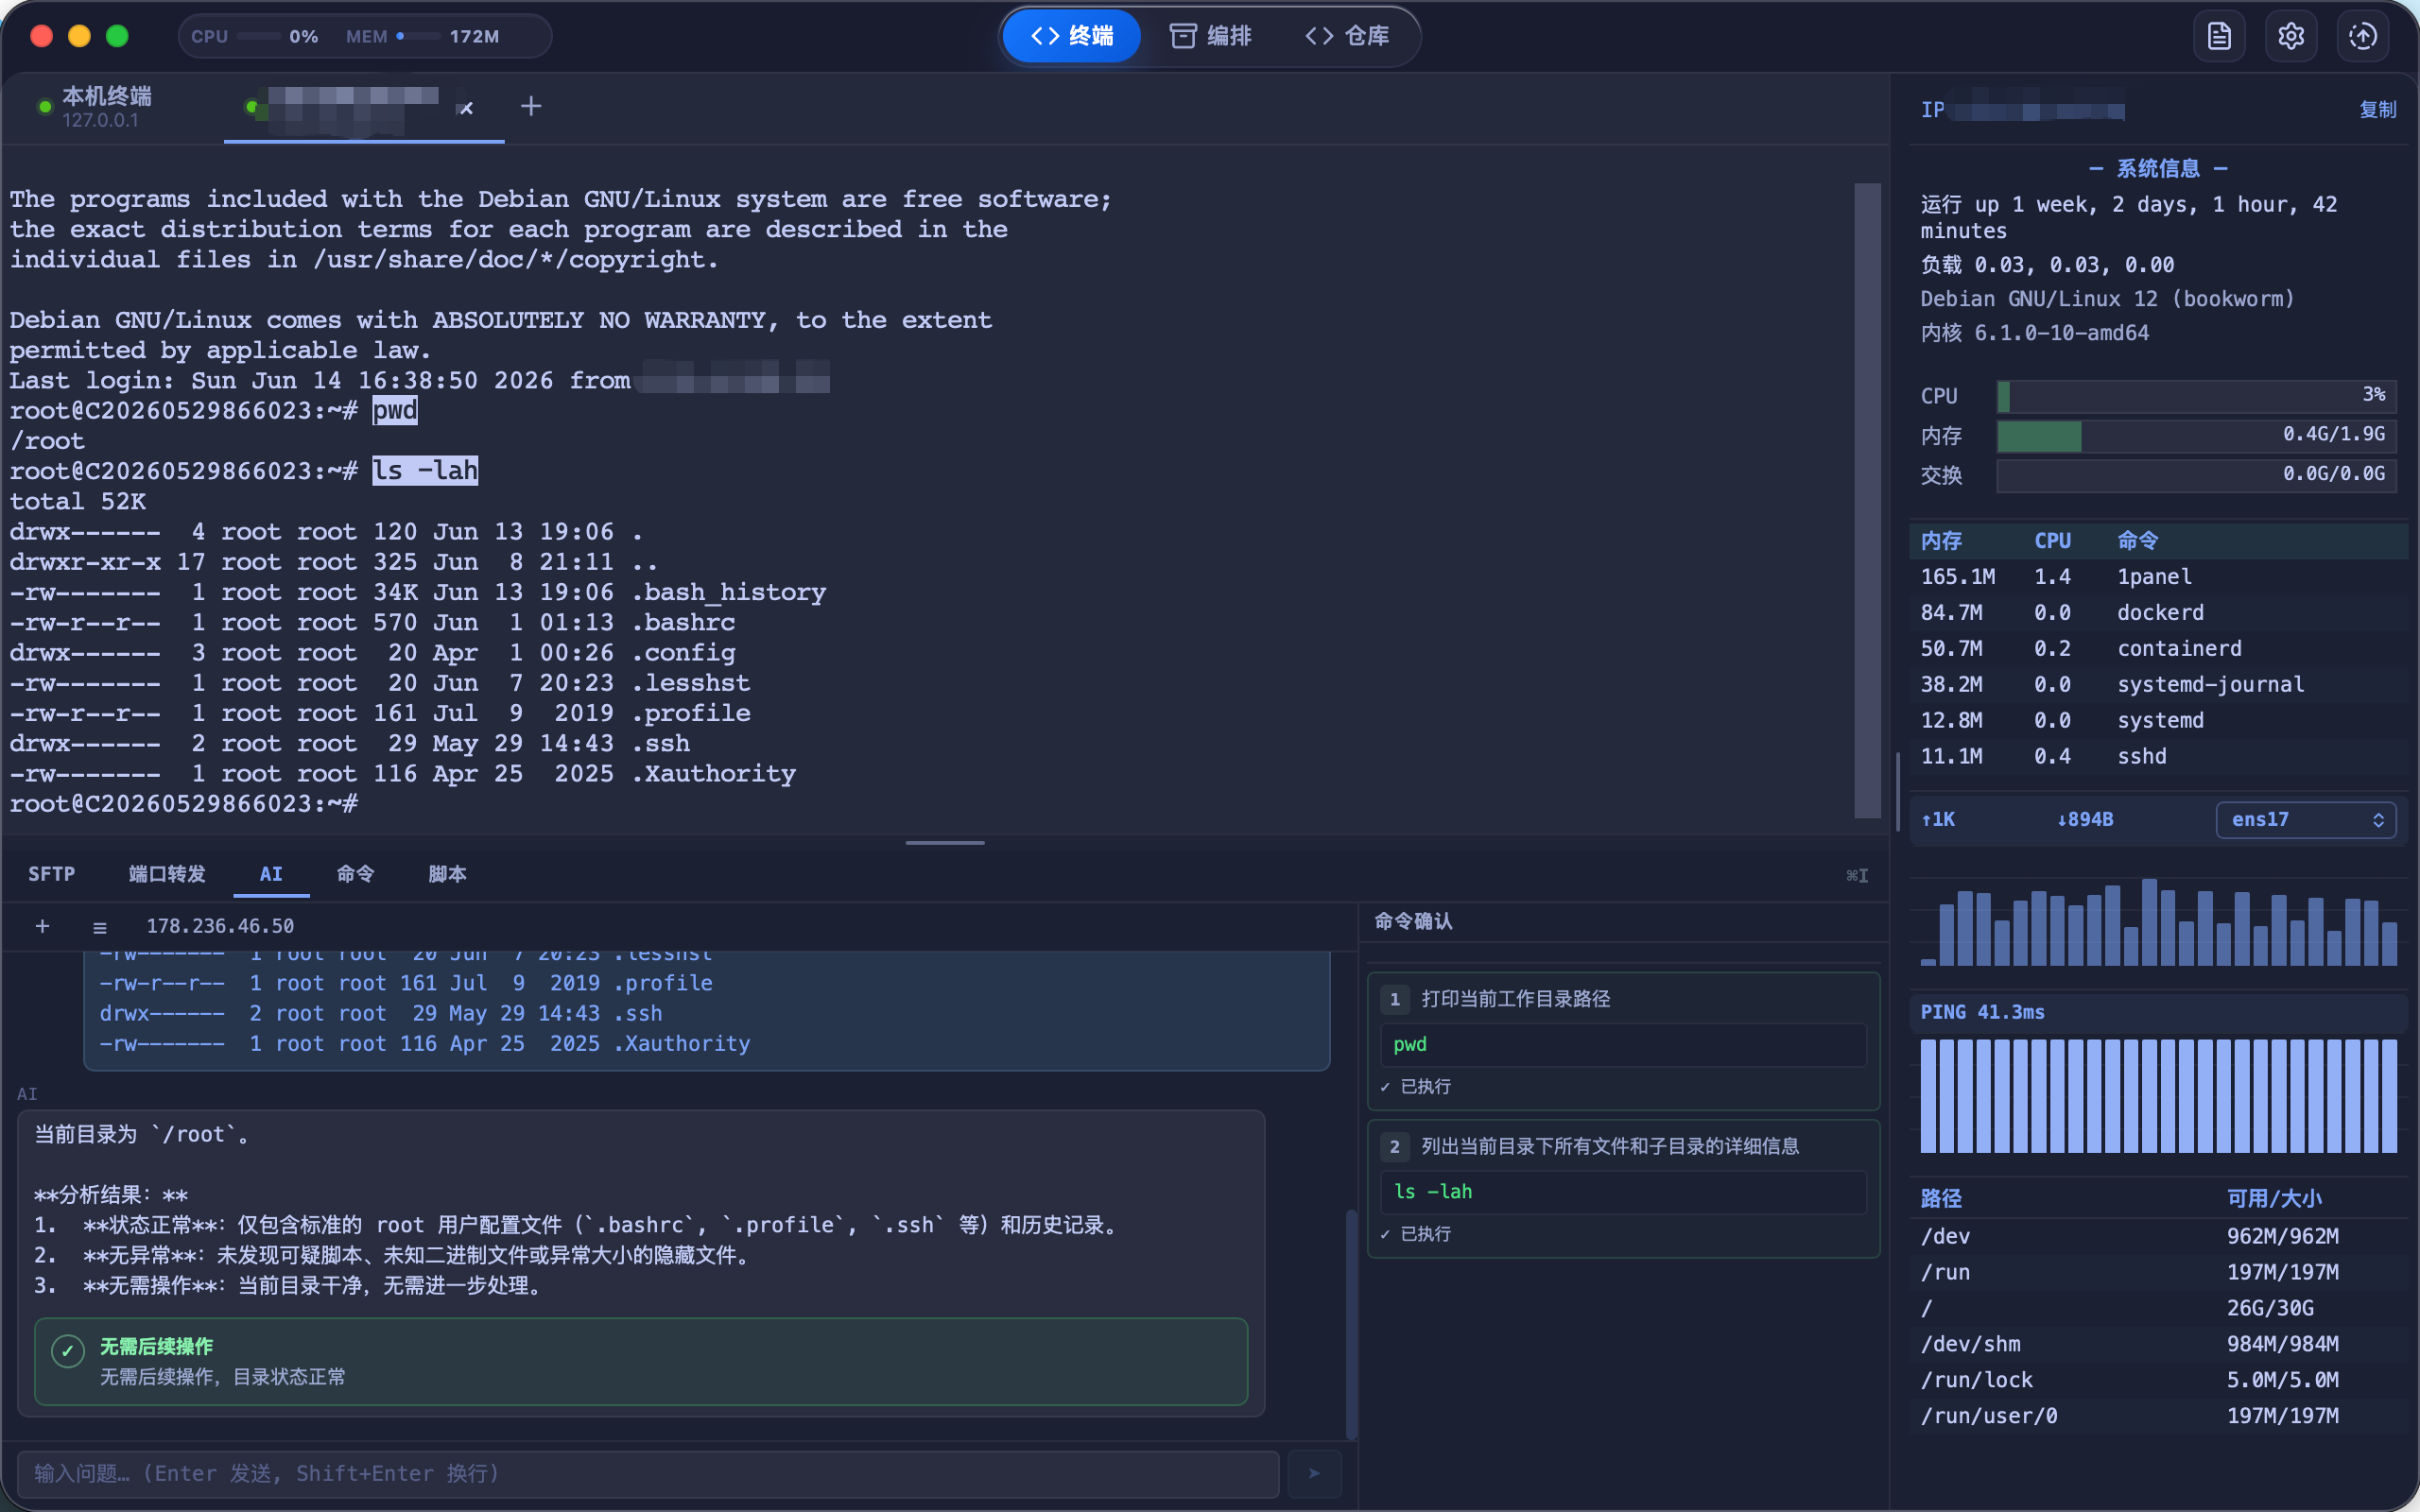Click the CPU 0% indicator in title bar

tap(254, 37)
